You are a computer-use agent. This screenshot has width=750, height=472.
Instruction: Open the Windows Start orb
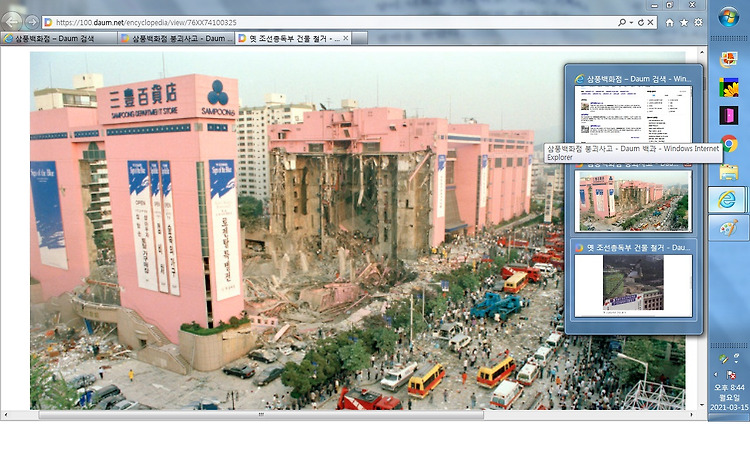pos(728,17)
